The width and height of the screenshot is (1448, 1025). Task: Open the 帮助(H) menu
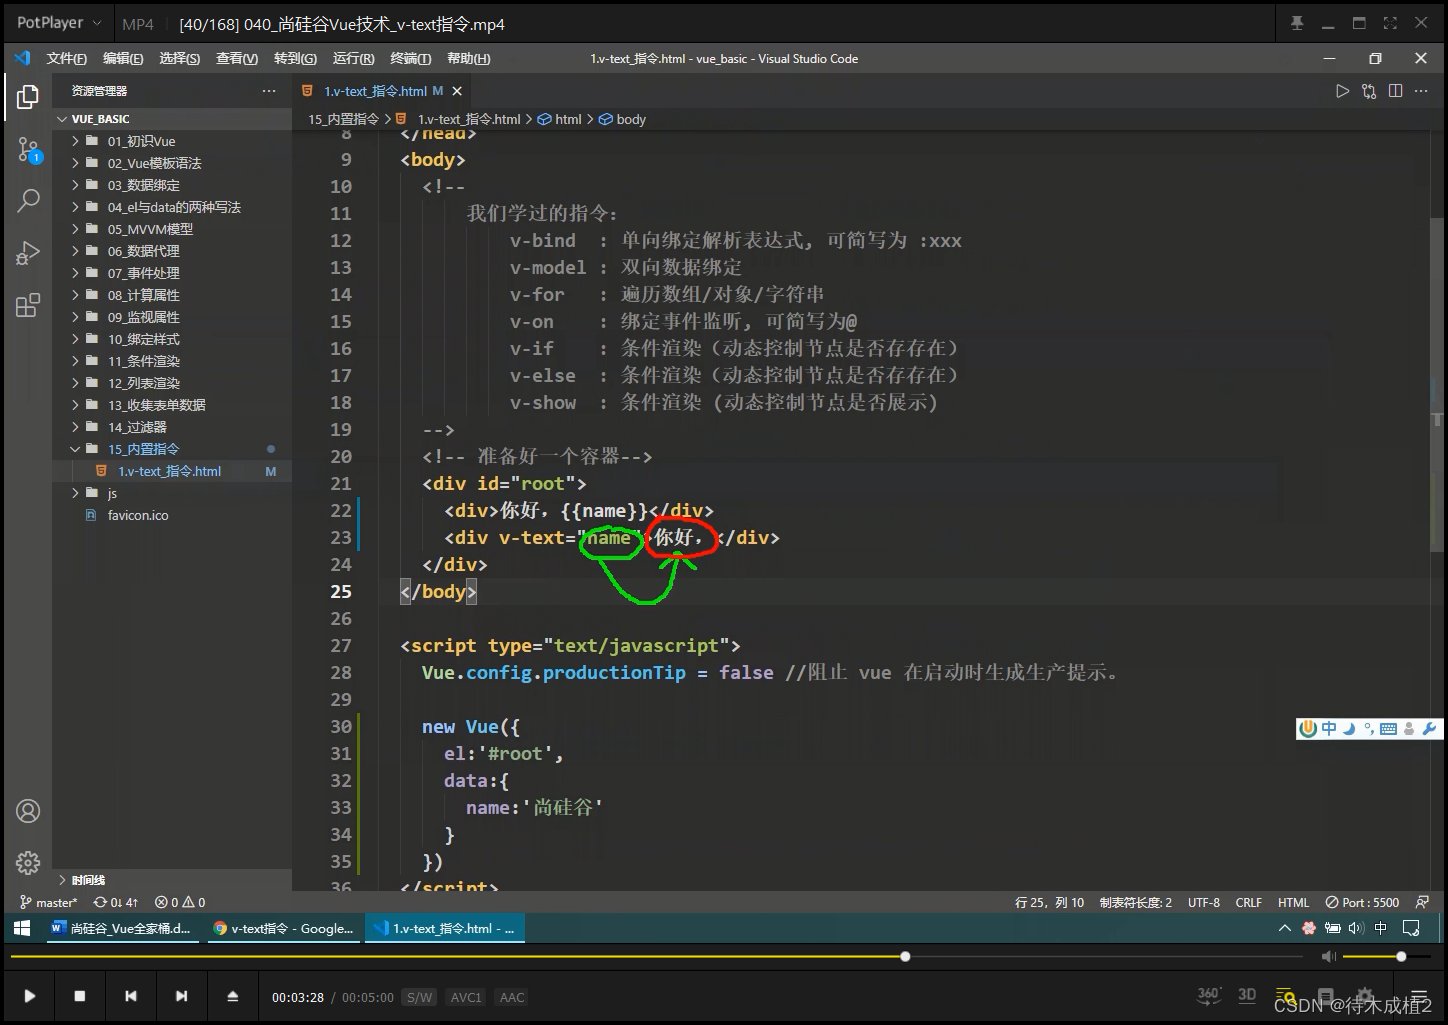[468, 59]
